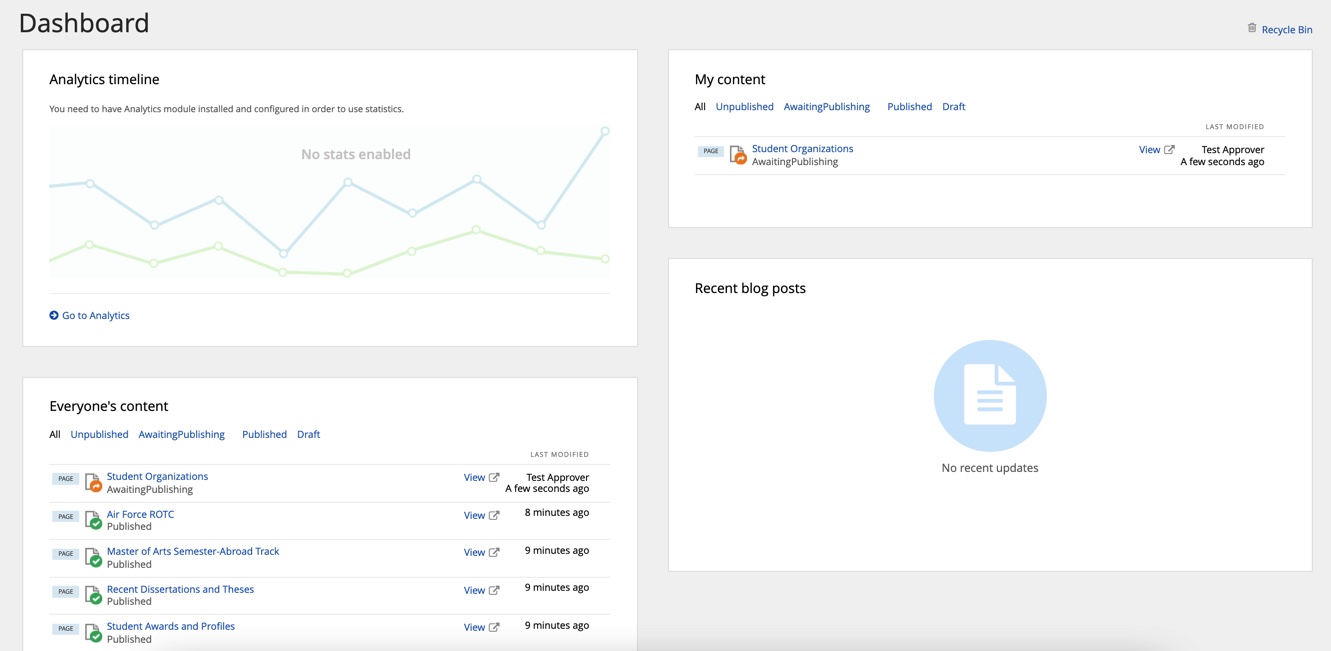Open the Recycle Bin
Viewport: 1331px width, 651px height.
[x=1287, y=29]
